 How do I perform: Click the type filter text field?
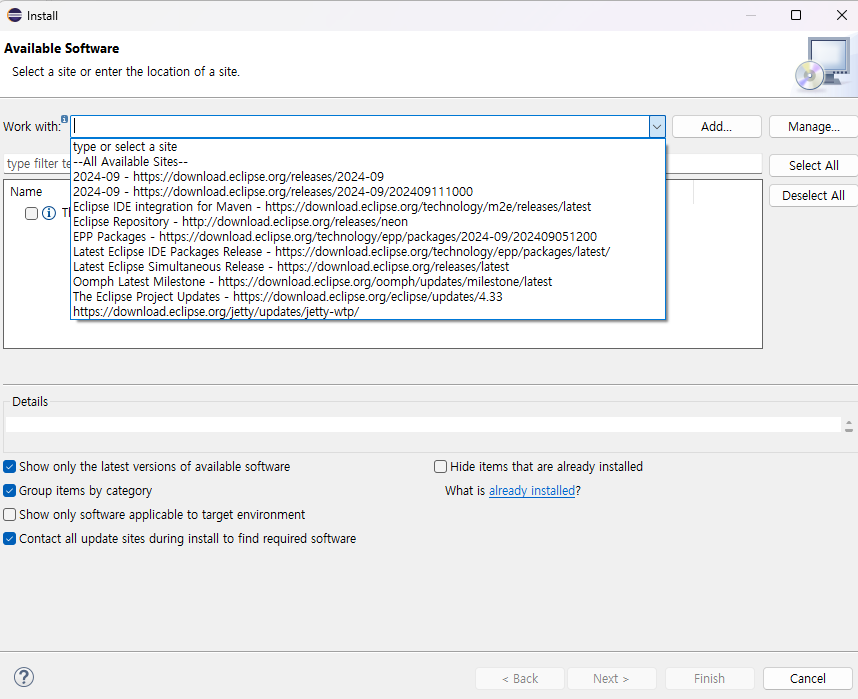pos(37,163)
